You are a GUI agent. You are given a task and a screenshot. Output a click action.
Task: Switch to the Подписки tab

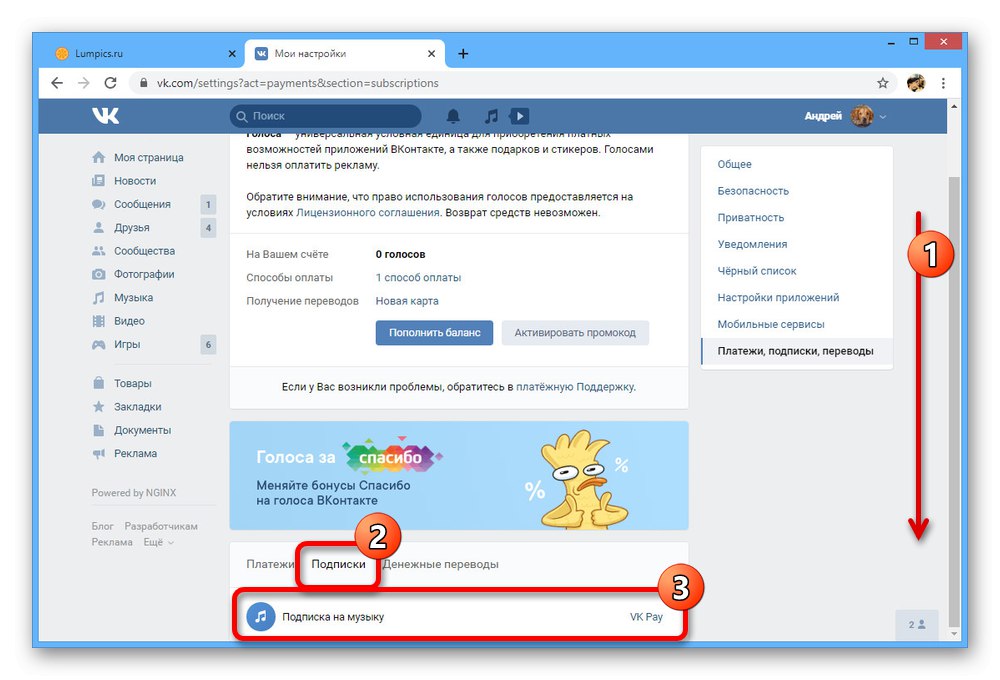click(x=338, y=564)
